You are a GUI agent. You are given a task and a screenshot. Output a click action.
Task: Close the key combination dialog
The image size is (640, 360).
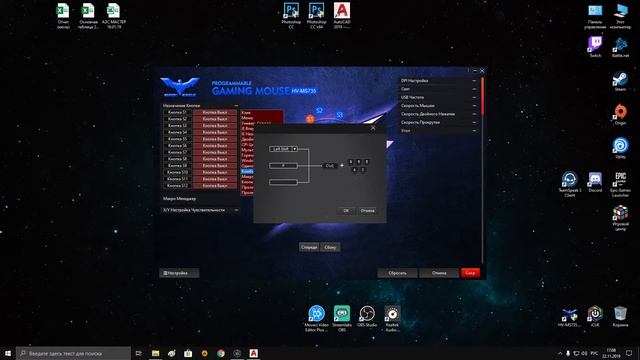click(373, 128)
